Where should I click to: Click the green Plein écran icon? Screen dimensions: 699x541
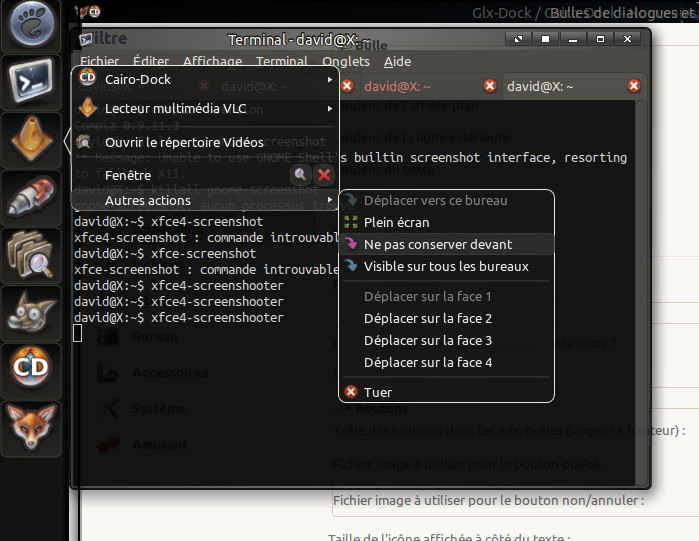tap(351, 222)
